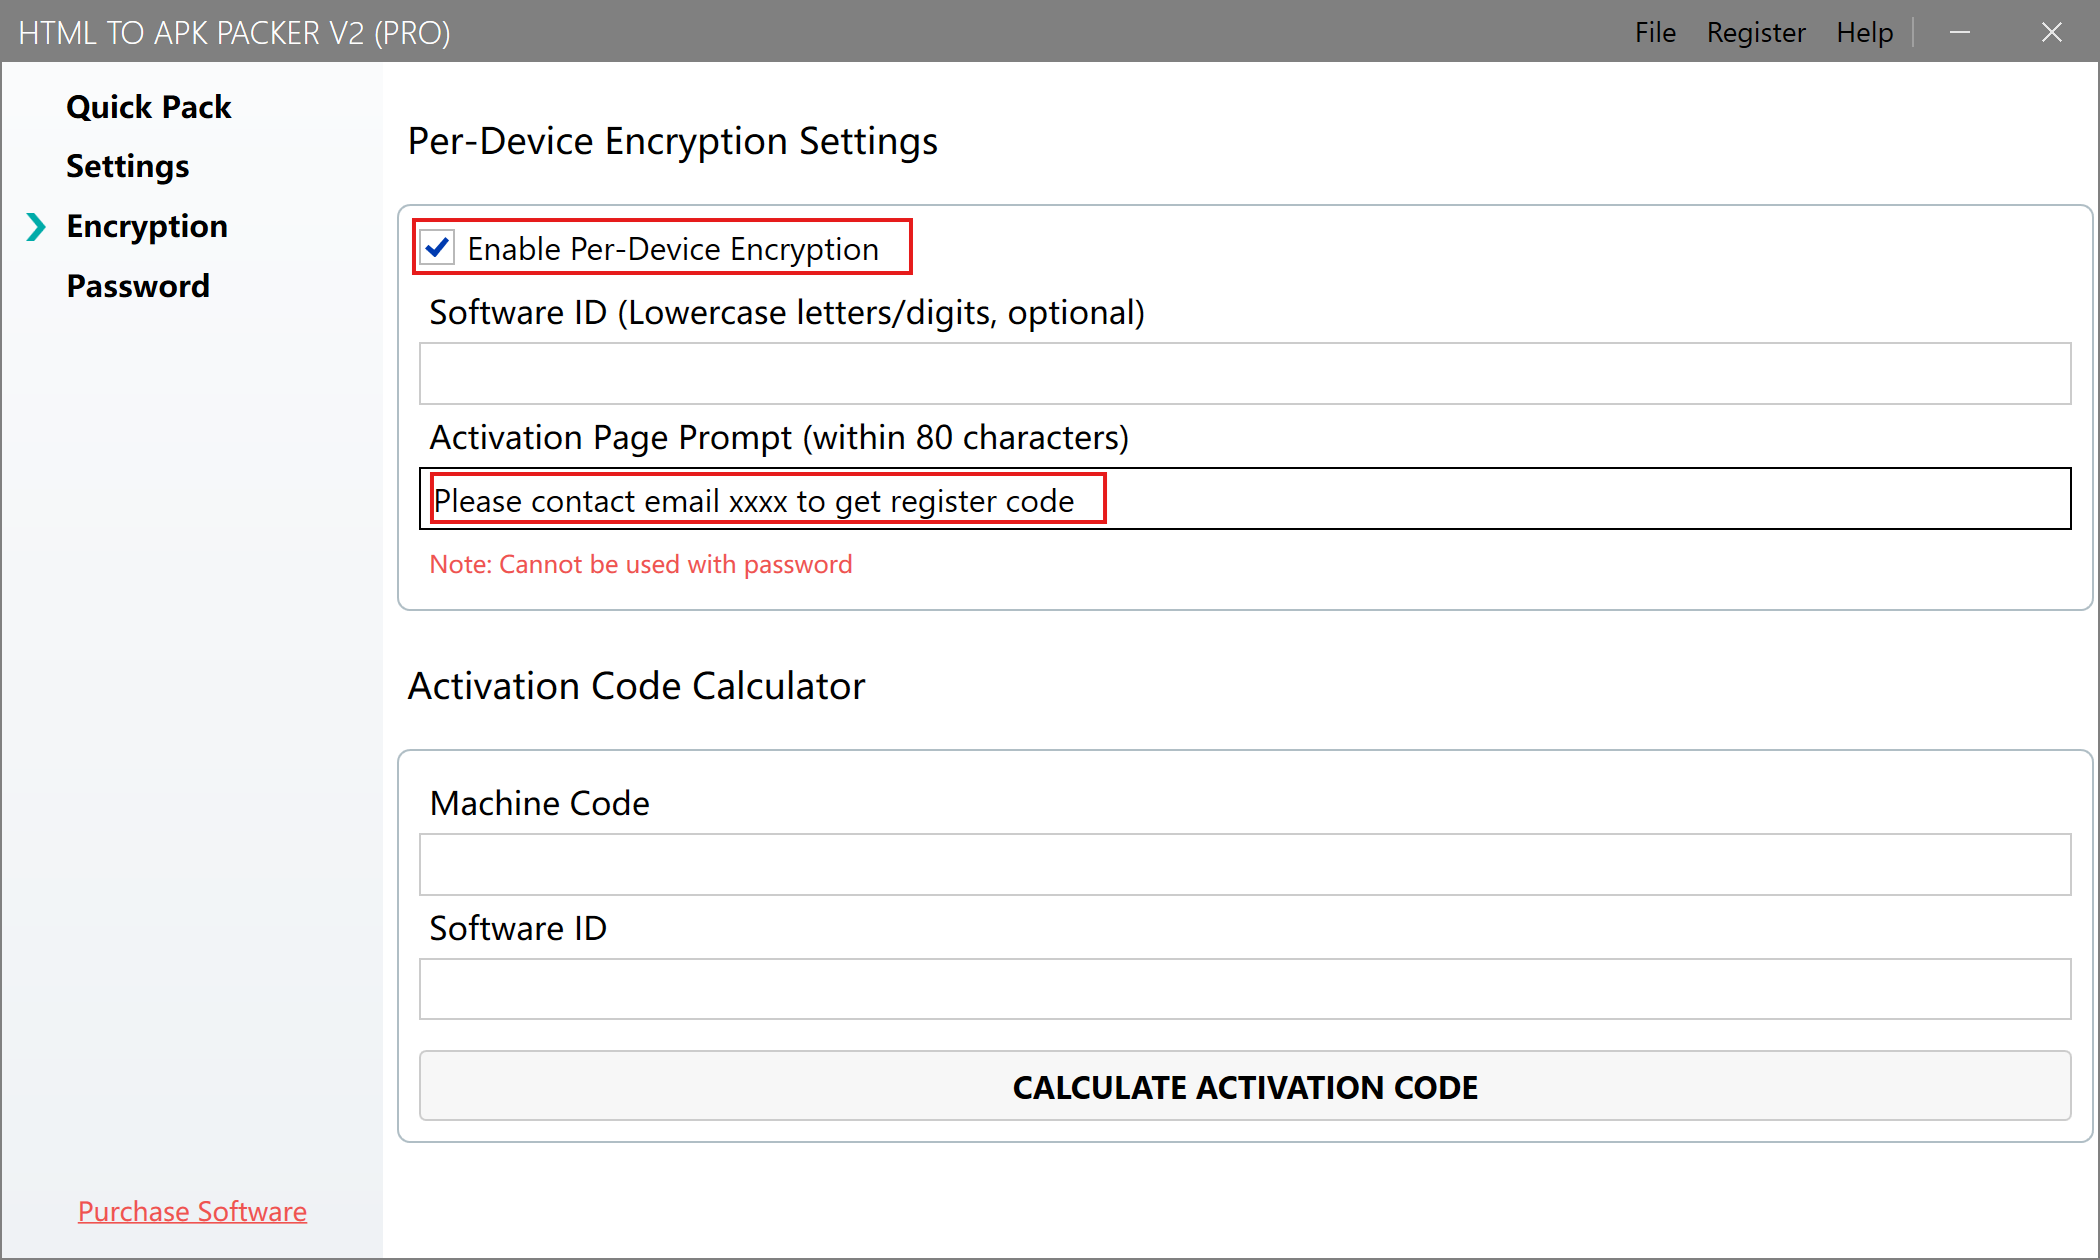
Task: Click the Machine Code input field
Action: [1244, 864]
